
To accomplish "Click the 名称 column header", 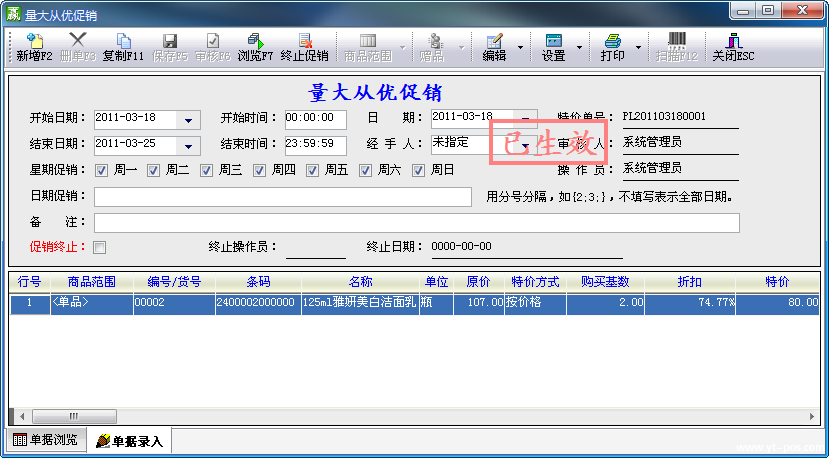I will point(360,282).
